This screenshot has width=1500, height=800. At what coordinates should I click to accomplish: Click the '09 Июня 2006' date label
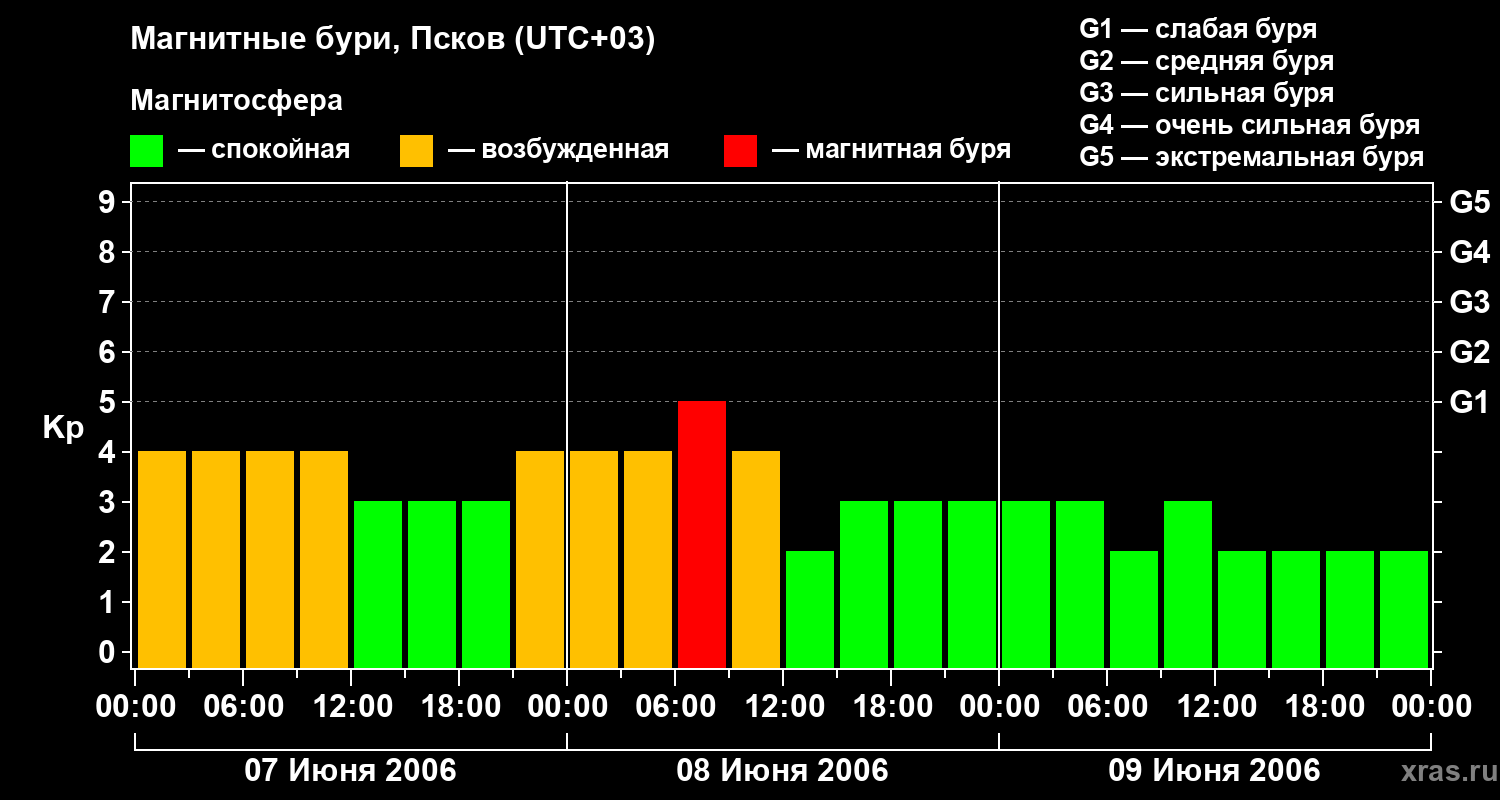pyautogui.click(x=1215, y=771)
